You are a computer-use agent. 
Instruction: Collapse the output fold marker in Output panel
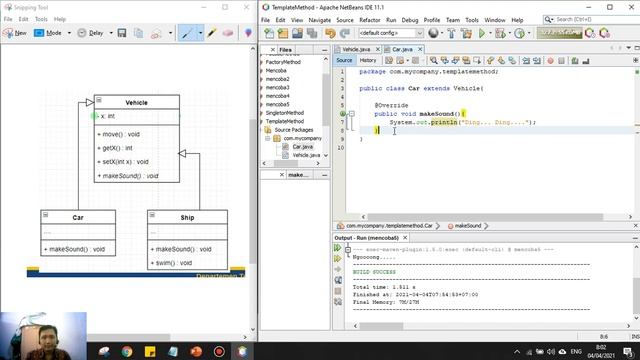click(348, 249)
